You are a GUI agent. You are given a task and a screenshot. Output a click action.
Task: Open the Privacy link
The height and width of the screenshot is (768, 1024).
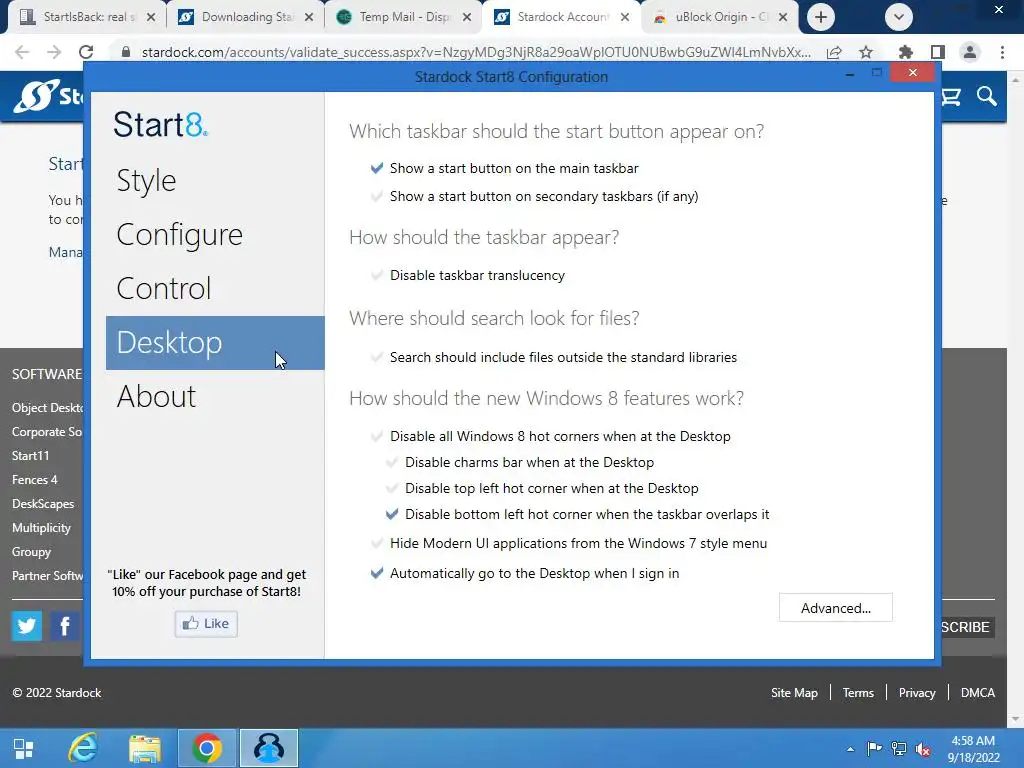[x=917, y=693]
